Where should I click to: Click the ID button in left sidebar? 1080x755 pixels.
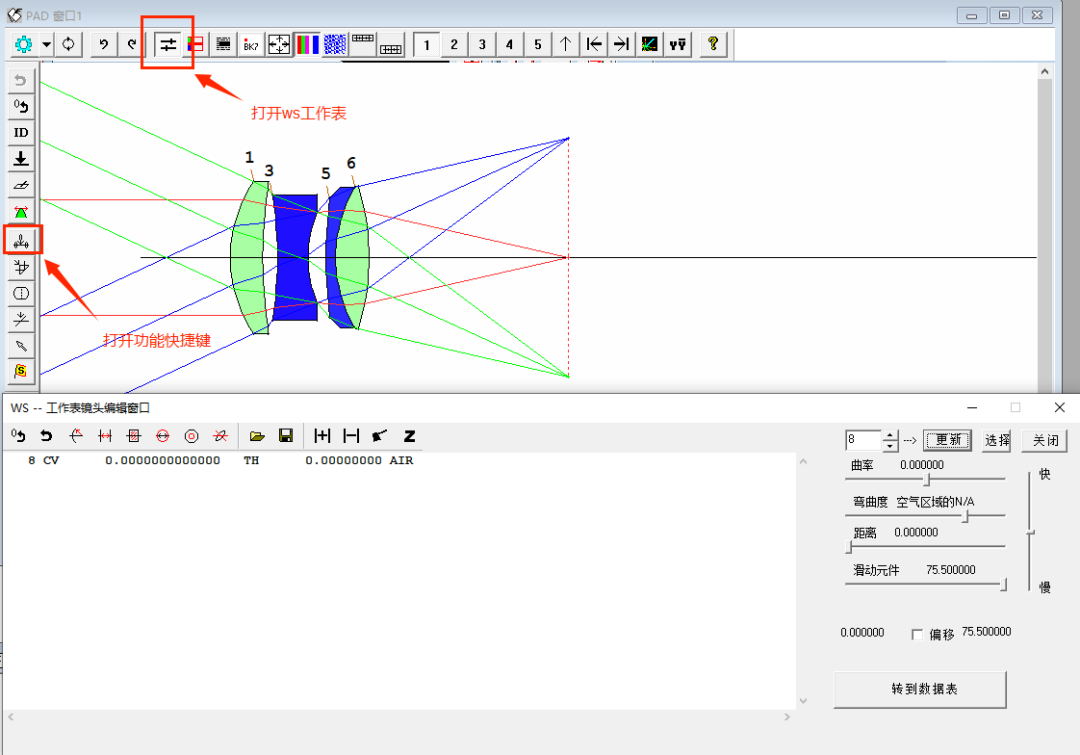coord(21,132)
